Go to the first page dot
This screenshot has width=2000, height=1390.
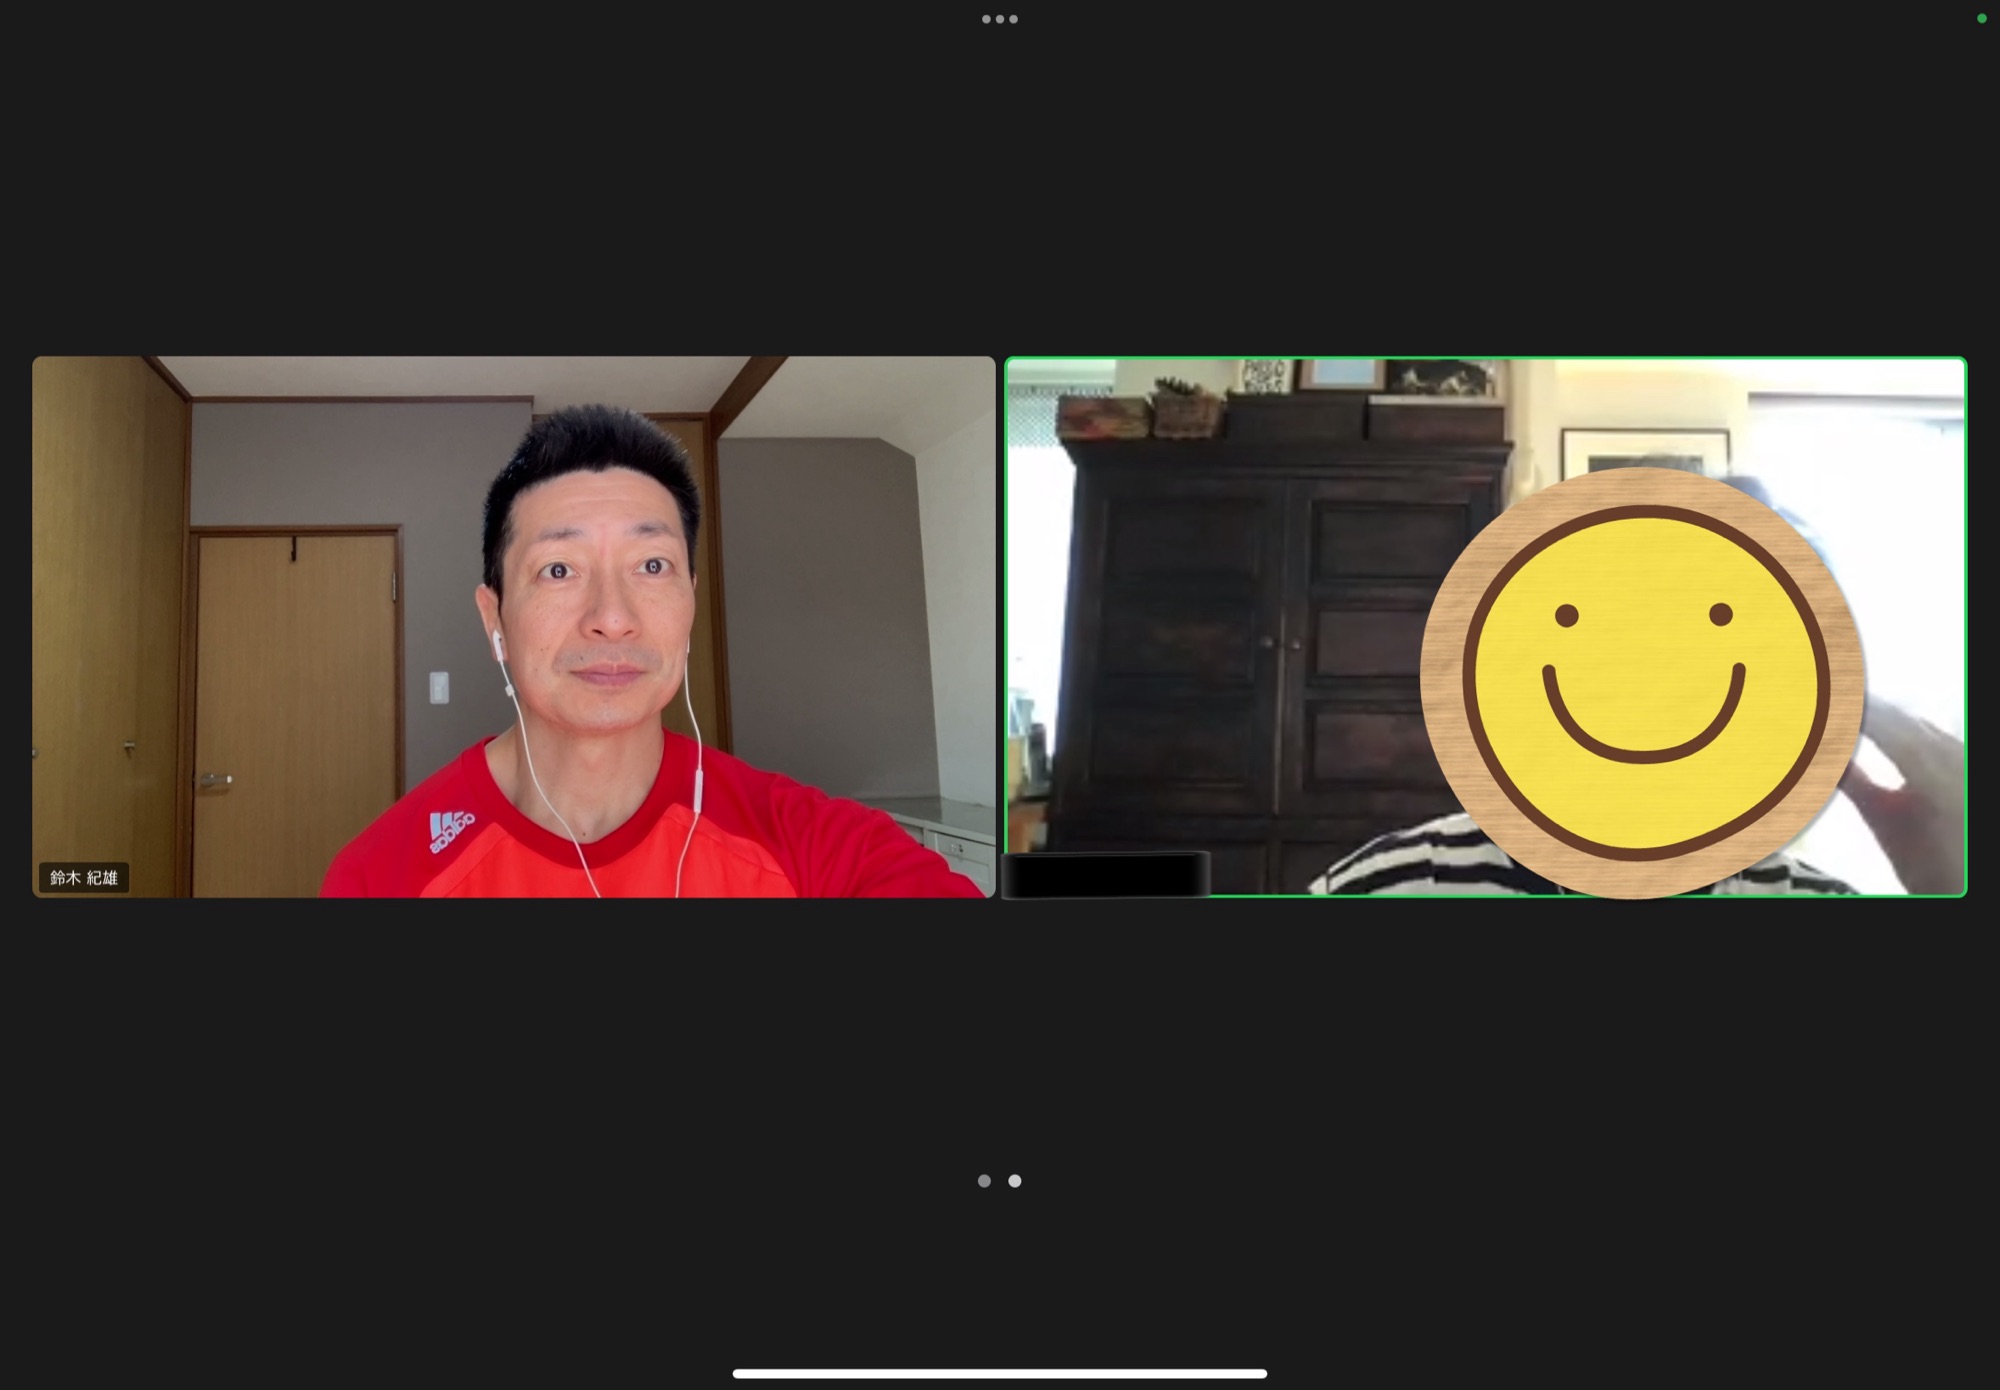tap(984, 1181)
